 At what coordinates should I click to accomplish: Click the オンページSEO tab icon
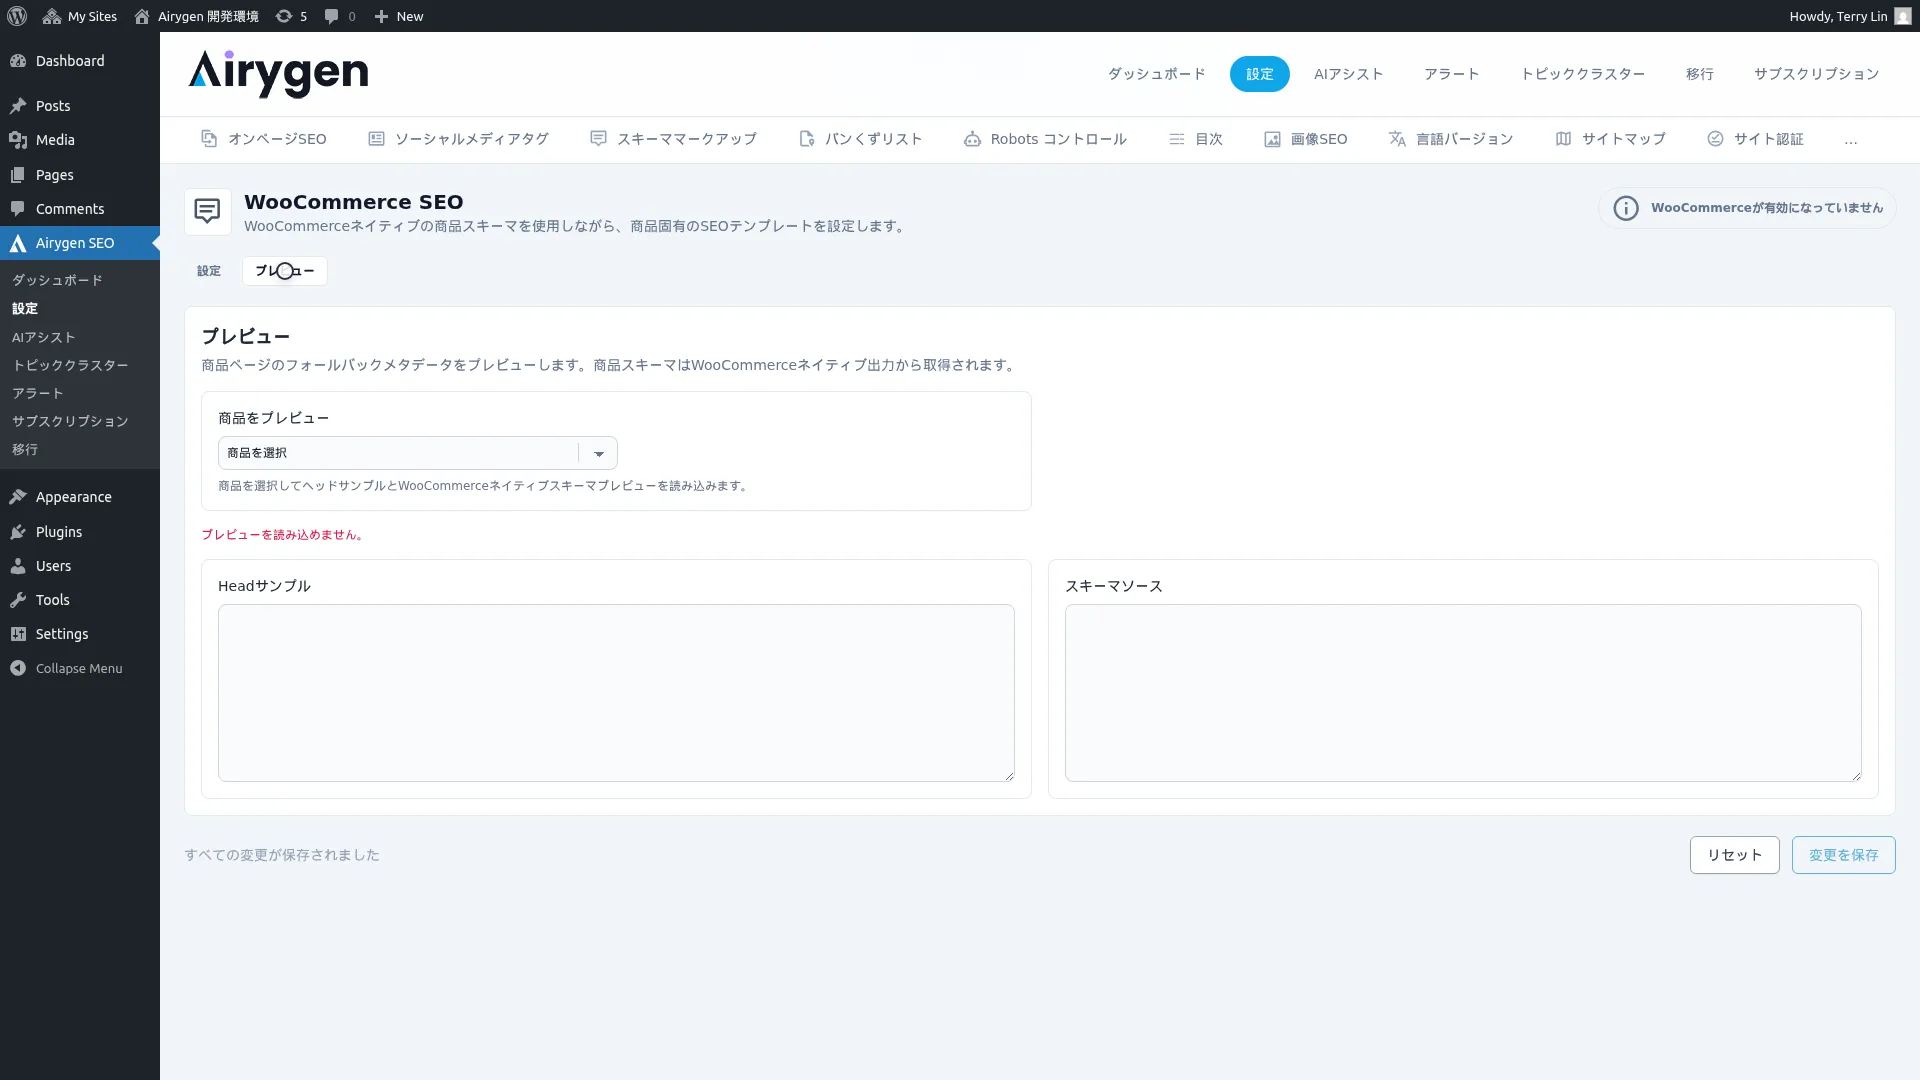click(x=209, y=139)
